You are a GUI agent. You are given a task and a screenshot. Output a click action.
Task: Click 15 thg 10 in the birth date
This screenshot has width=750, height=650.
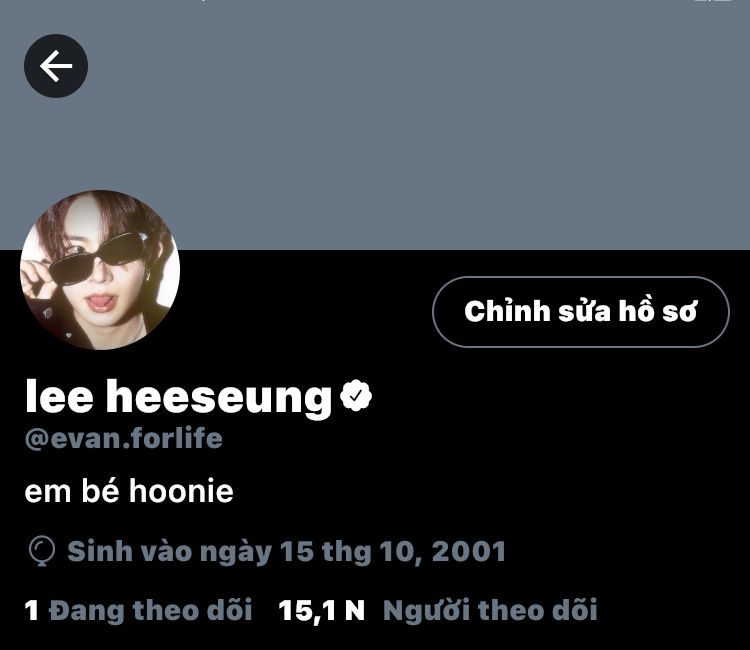[349, 552]
